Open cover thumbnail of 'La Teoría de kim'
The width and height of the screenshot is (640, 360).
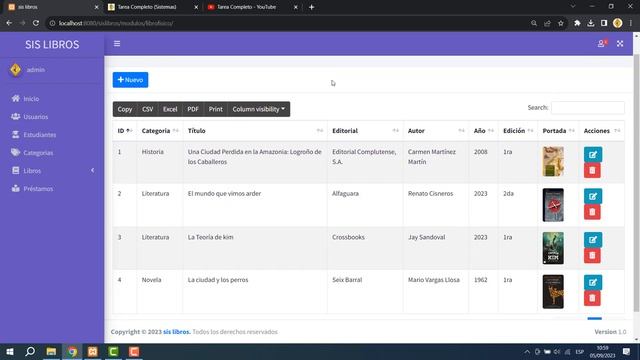pyautogui.click(x=553, y=248)
